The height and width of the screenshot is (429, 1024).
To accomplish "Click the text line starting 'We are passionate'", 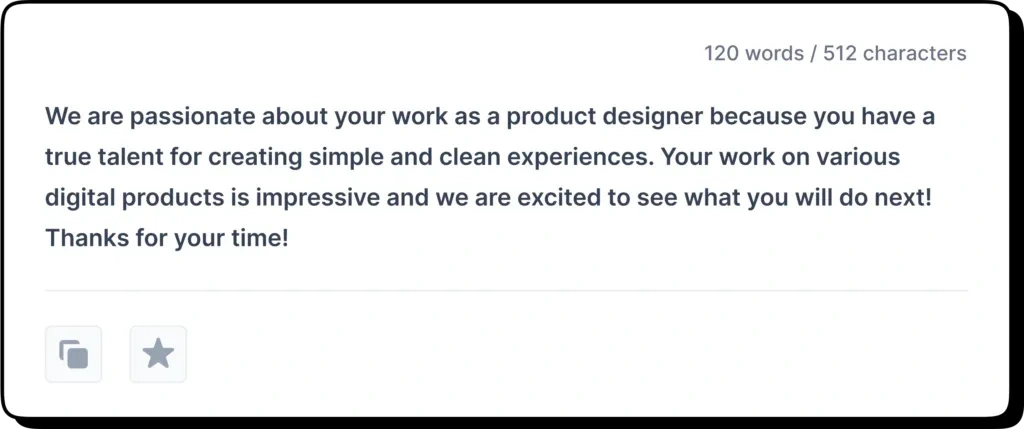I will tap(490, 116).
